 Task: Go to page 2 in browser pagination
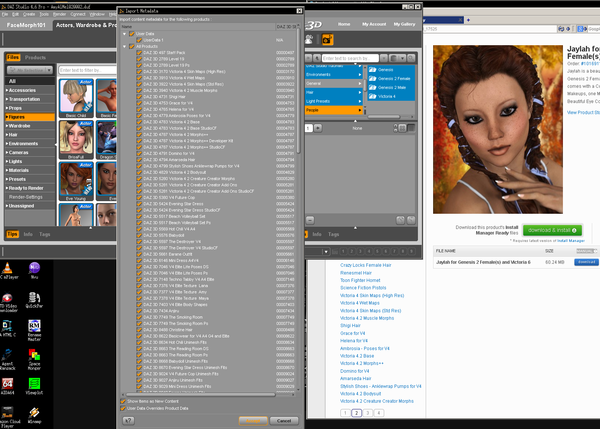pyautogui.click(x=356, y=413)
